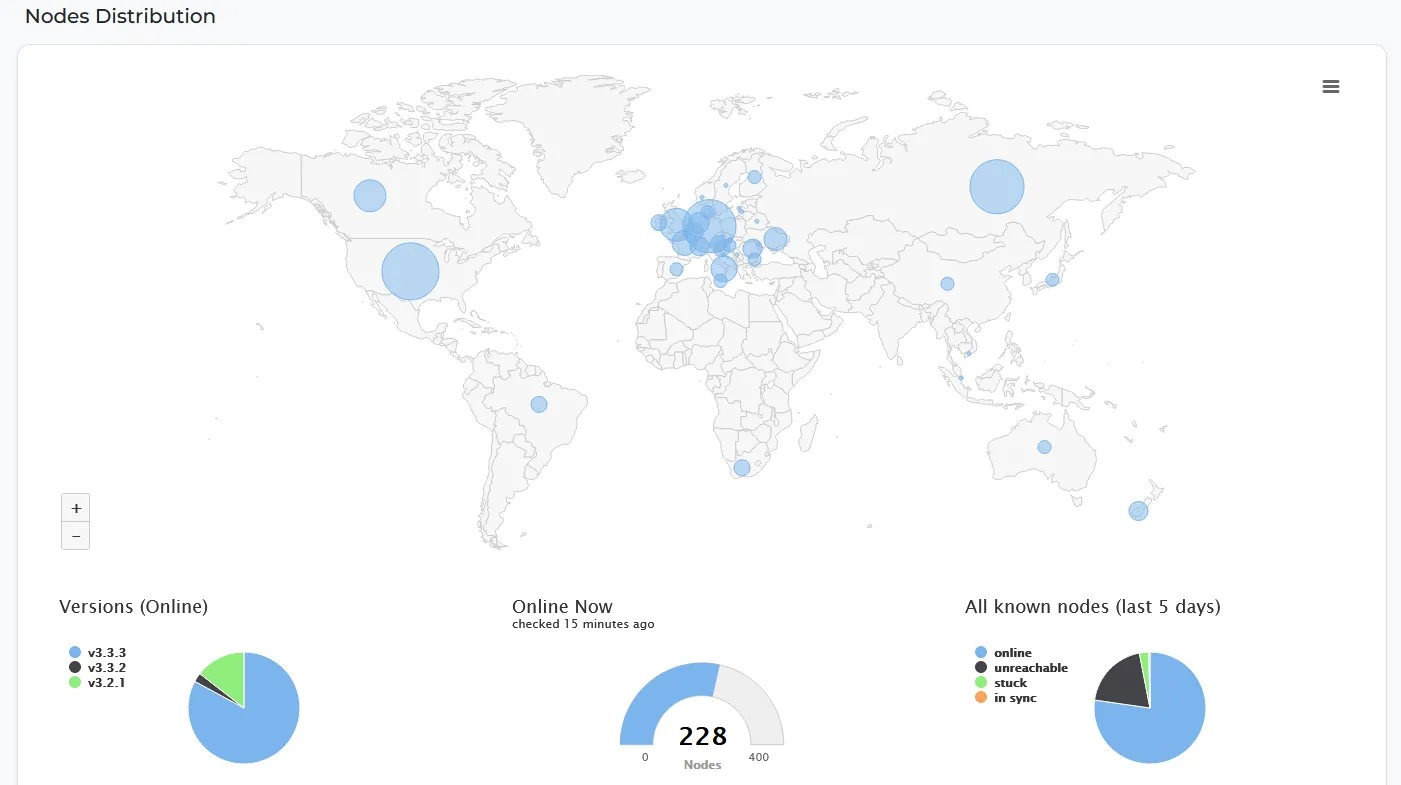1401x785 pixels.
Task: Click the node bubble over Japan
Action: 1052,280
